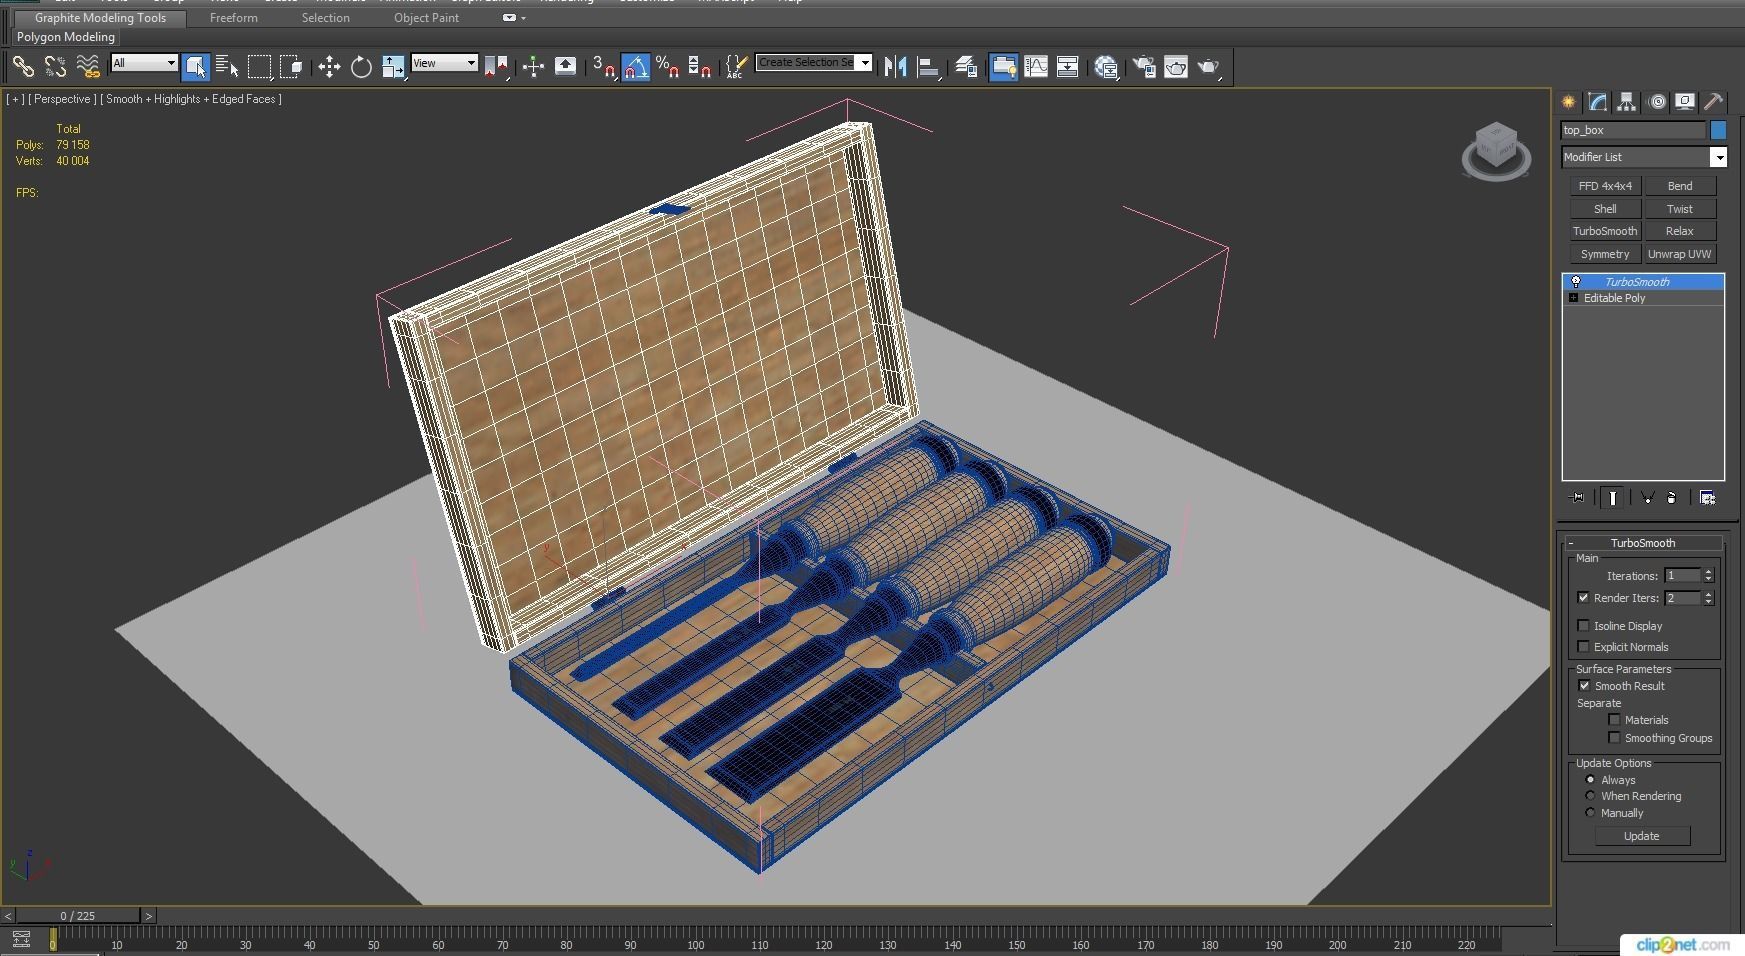Apply the Unwrap UVW modifier button
This screenshot has width=1745, height=956.
point(1680,254)
